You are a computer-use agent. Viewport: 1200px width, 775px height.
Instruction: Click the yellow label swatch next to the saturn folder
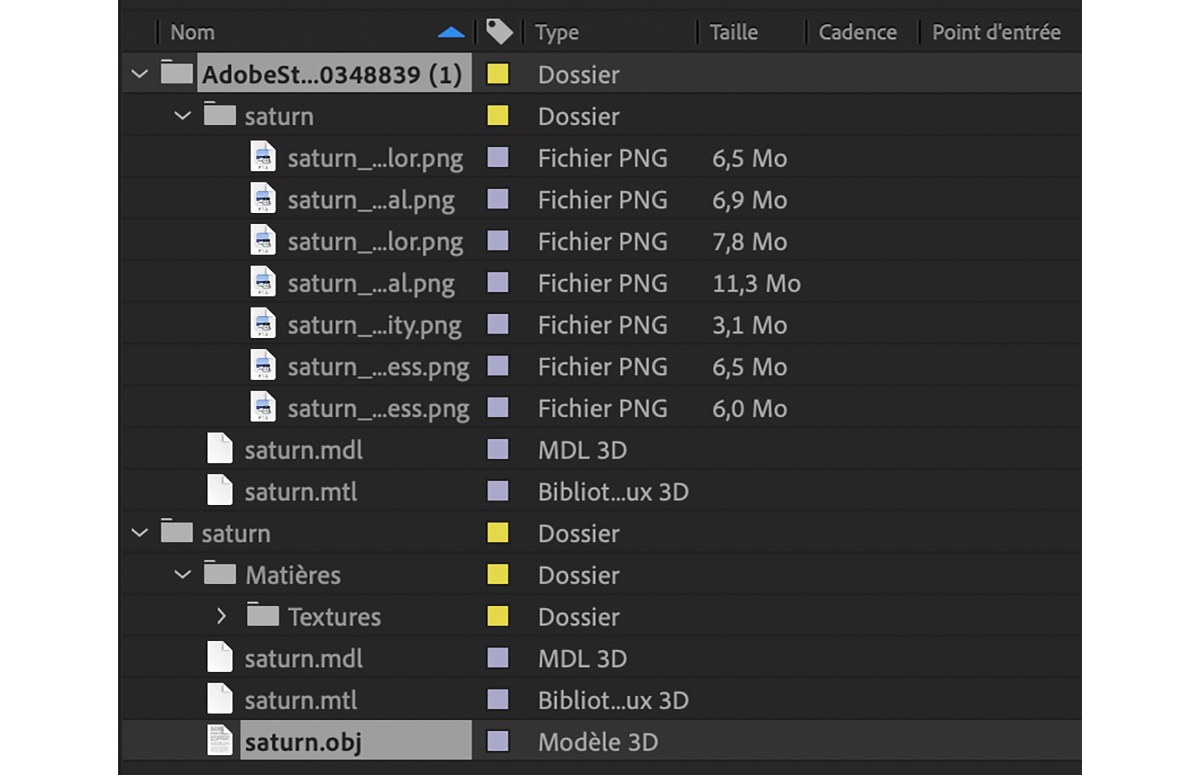point(499,533)
